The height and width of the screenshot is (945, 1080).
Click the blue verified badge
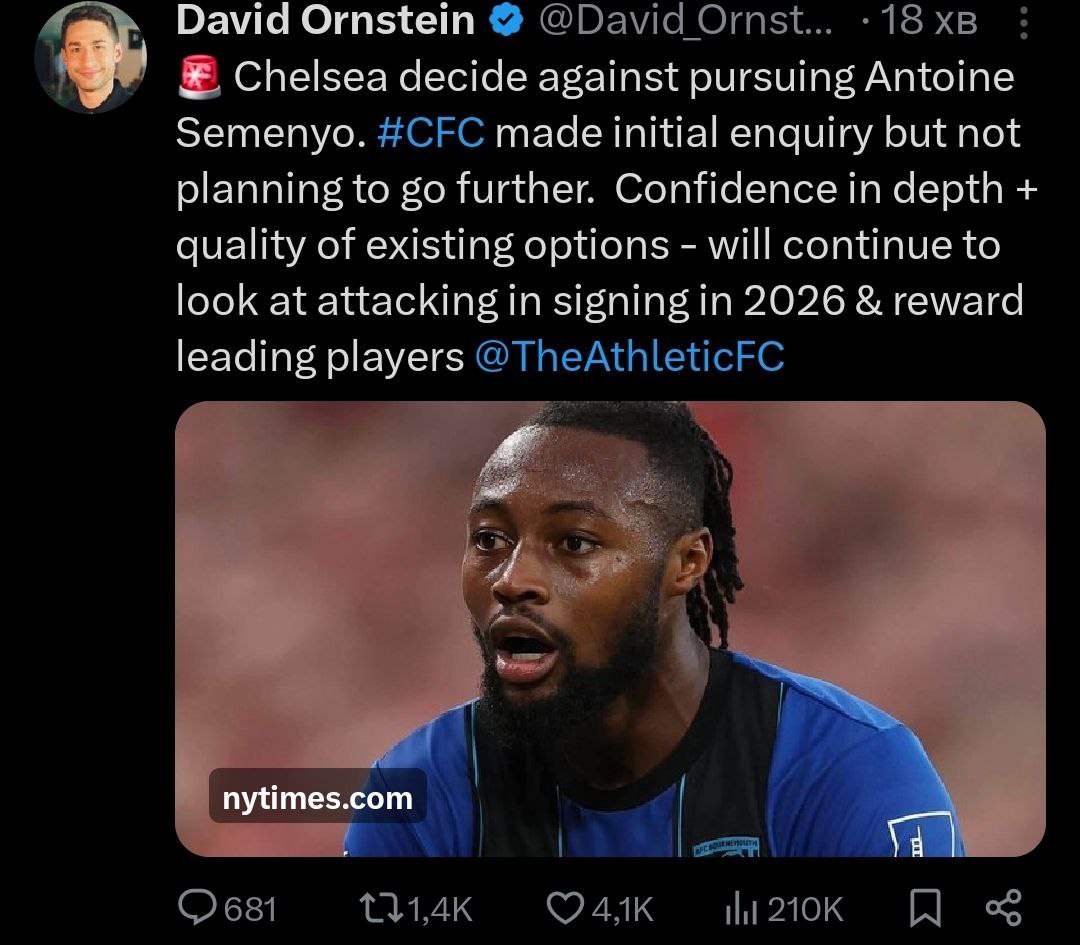pos(506,21)
